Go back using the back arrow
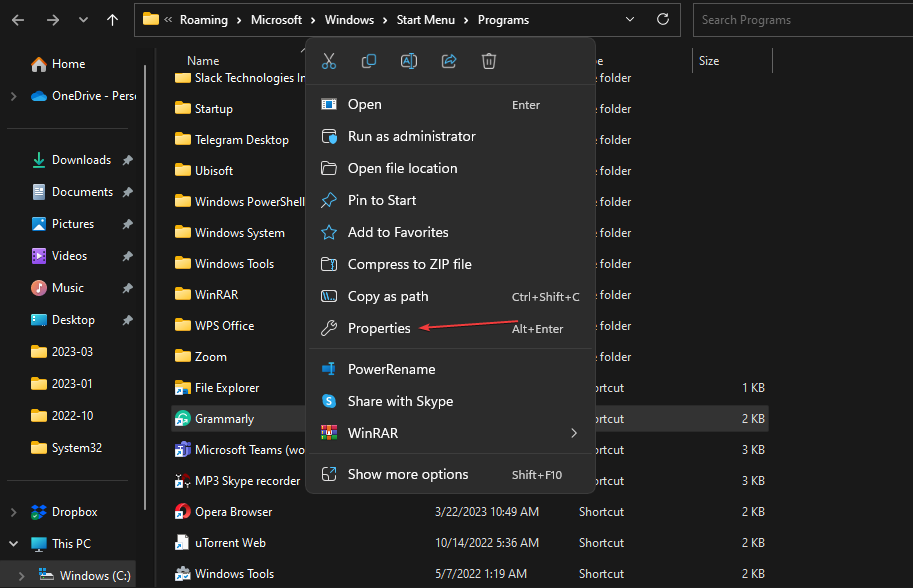Viewport: 913px width, 588px height. pyautogui.click(x=17, y=19)
